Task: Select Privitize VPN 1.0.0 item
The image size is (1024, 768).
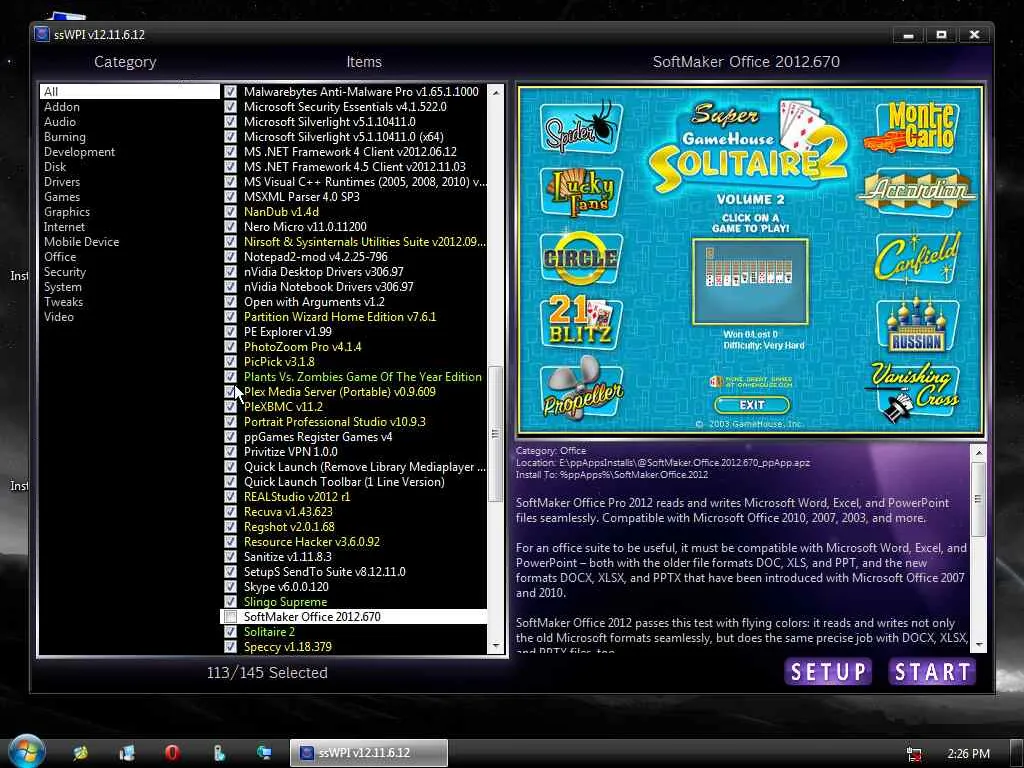Action: point(291,452)
